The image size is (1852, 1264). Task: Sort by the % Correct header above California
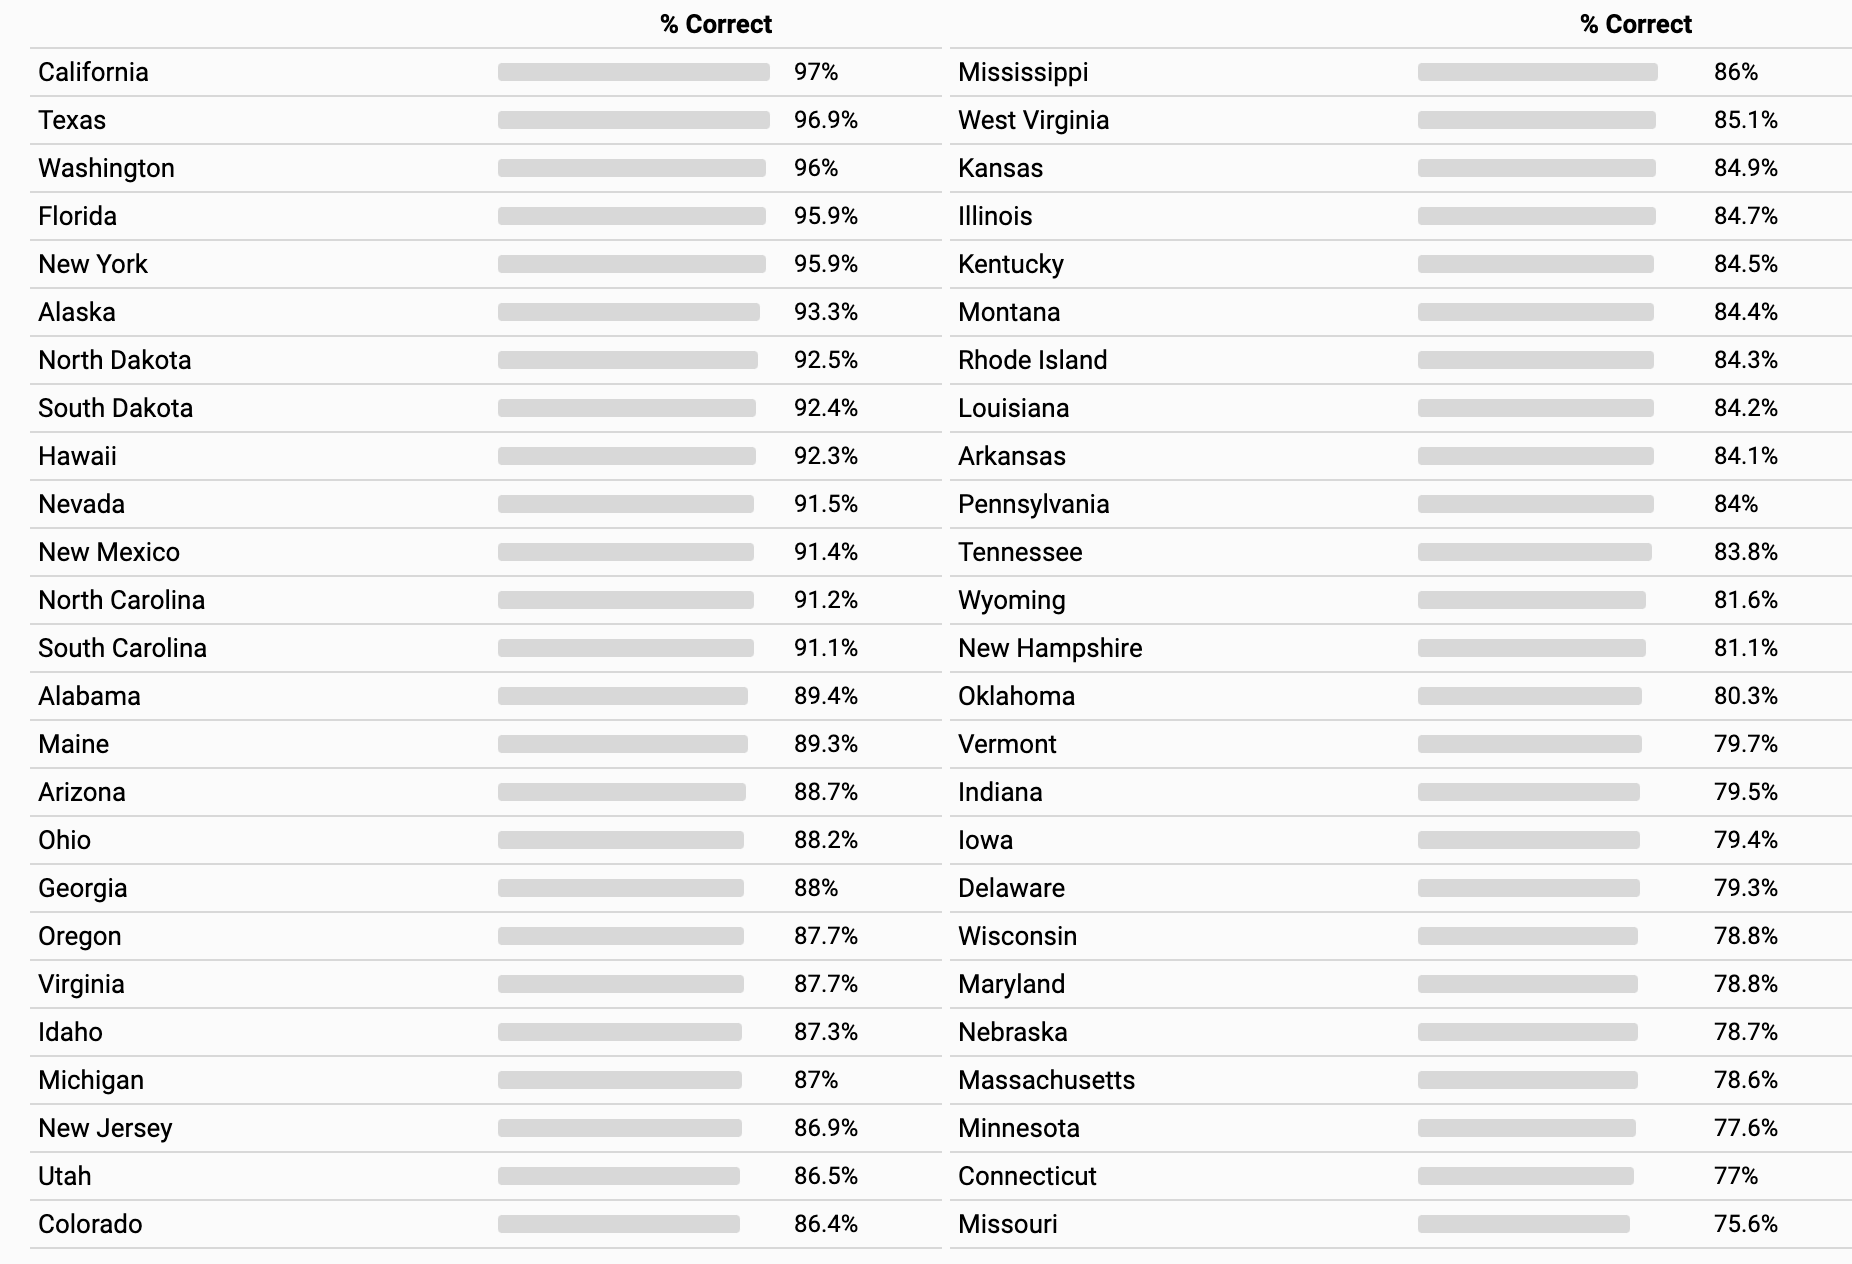[716, 25]
